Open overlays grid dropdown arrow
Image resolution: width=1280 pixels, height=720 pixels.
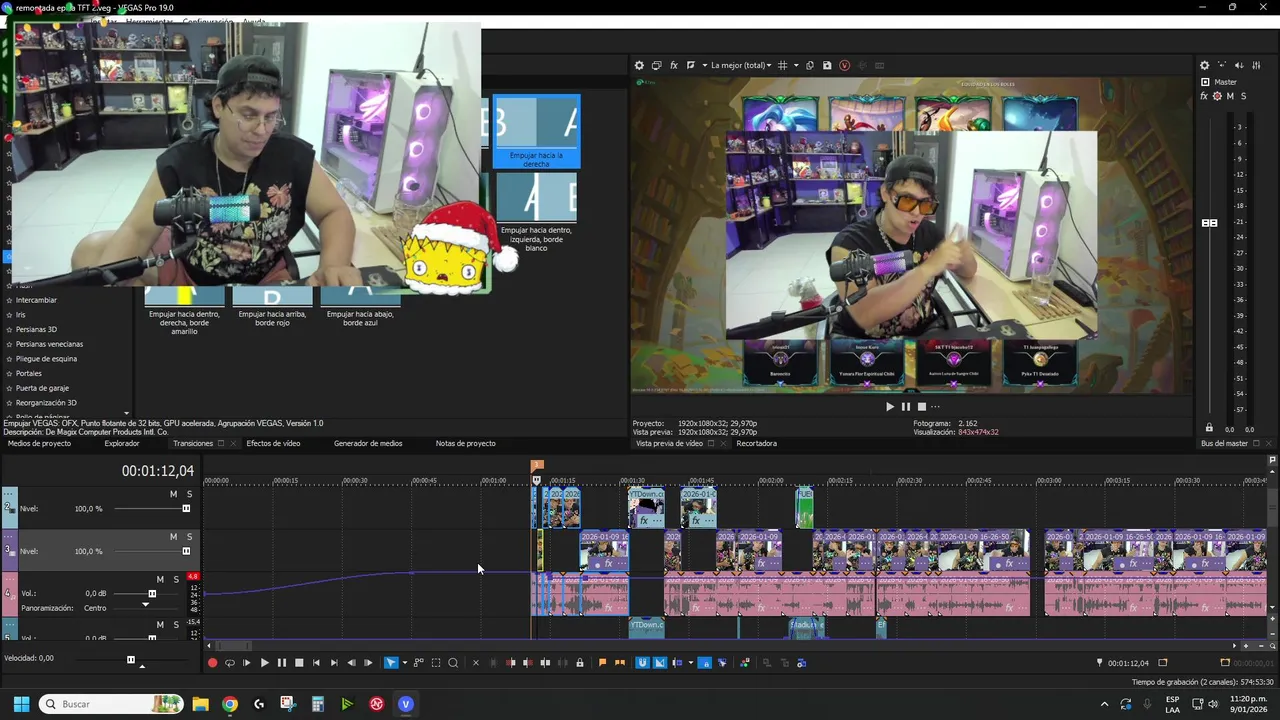click(x=796, y=65)
